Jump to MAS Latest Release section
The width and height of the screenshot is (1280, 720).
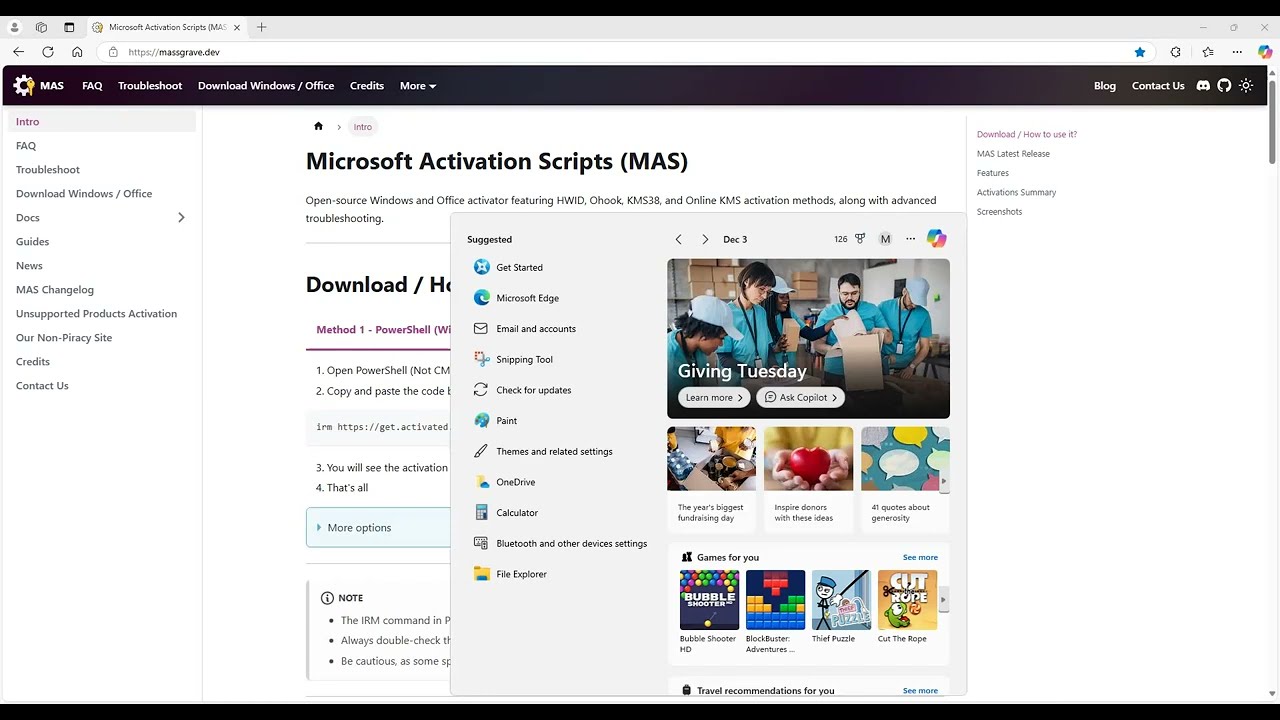click(x=1013, y=154)
